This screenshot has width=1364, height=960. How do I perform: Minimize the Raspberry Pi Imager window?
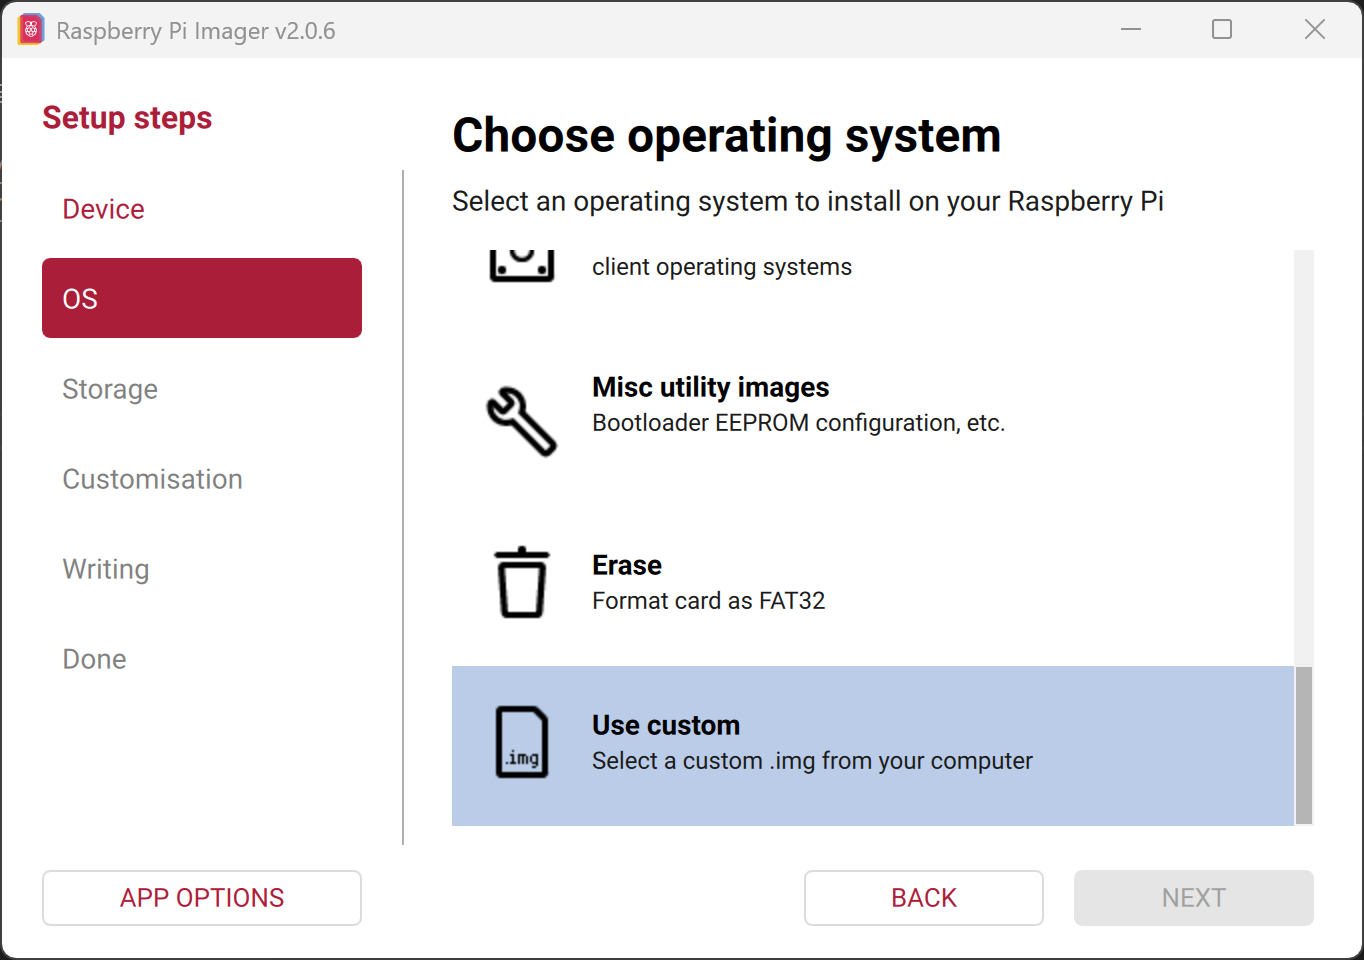pos(1131,29)
